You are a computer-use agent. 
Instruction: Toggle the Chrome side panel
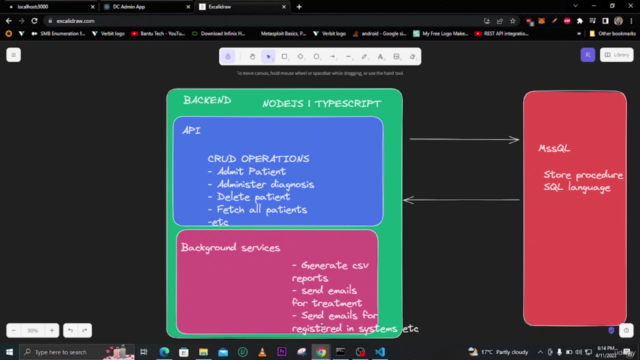[605, 21]
